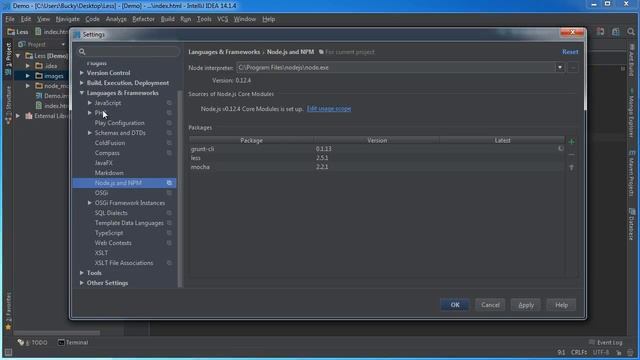Viewport: 640px width, 360px height.
Task: Click the Latest column header
Action: click(x=502, y=140)
